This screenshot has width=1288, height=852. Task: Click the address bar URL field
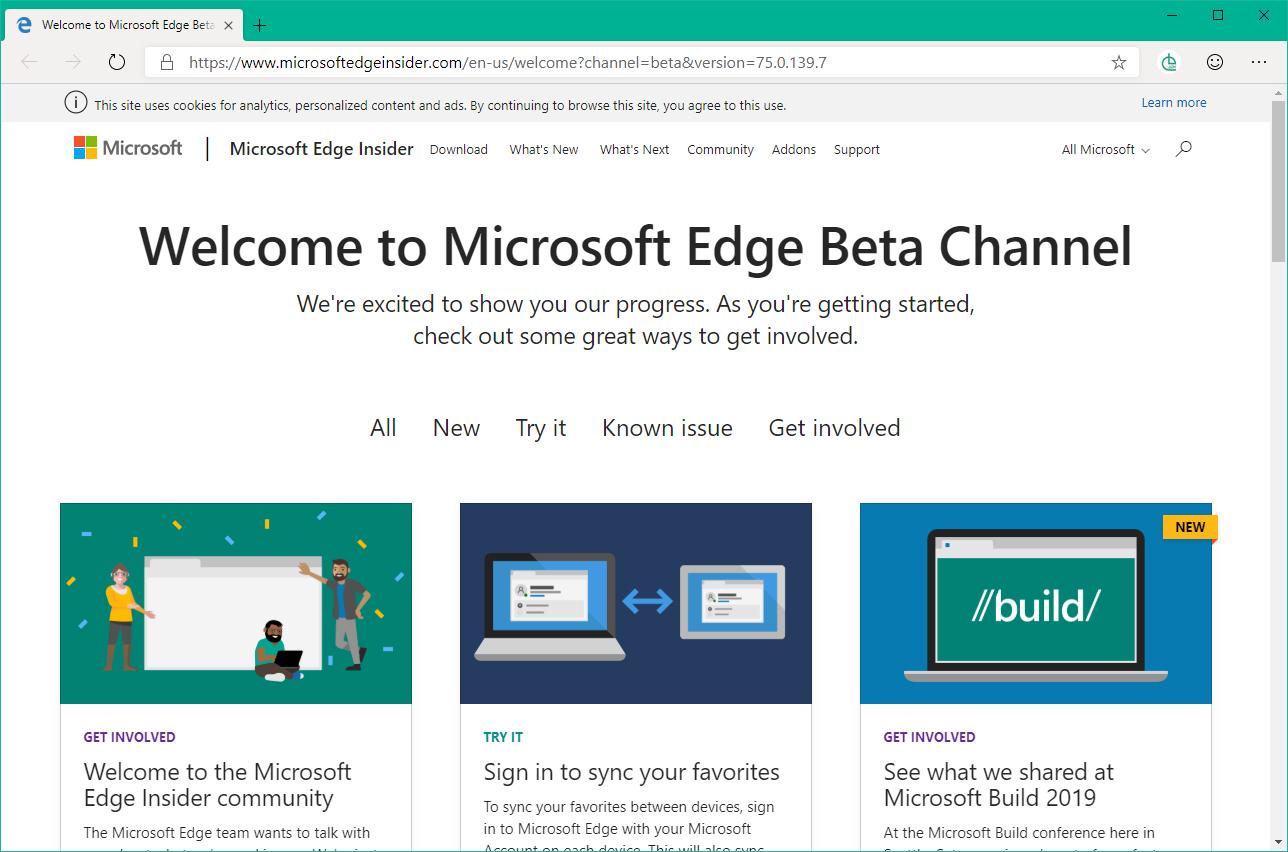pos(640,62)
